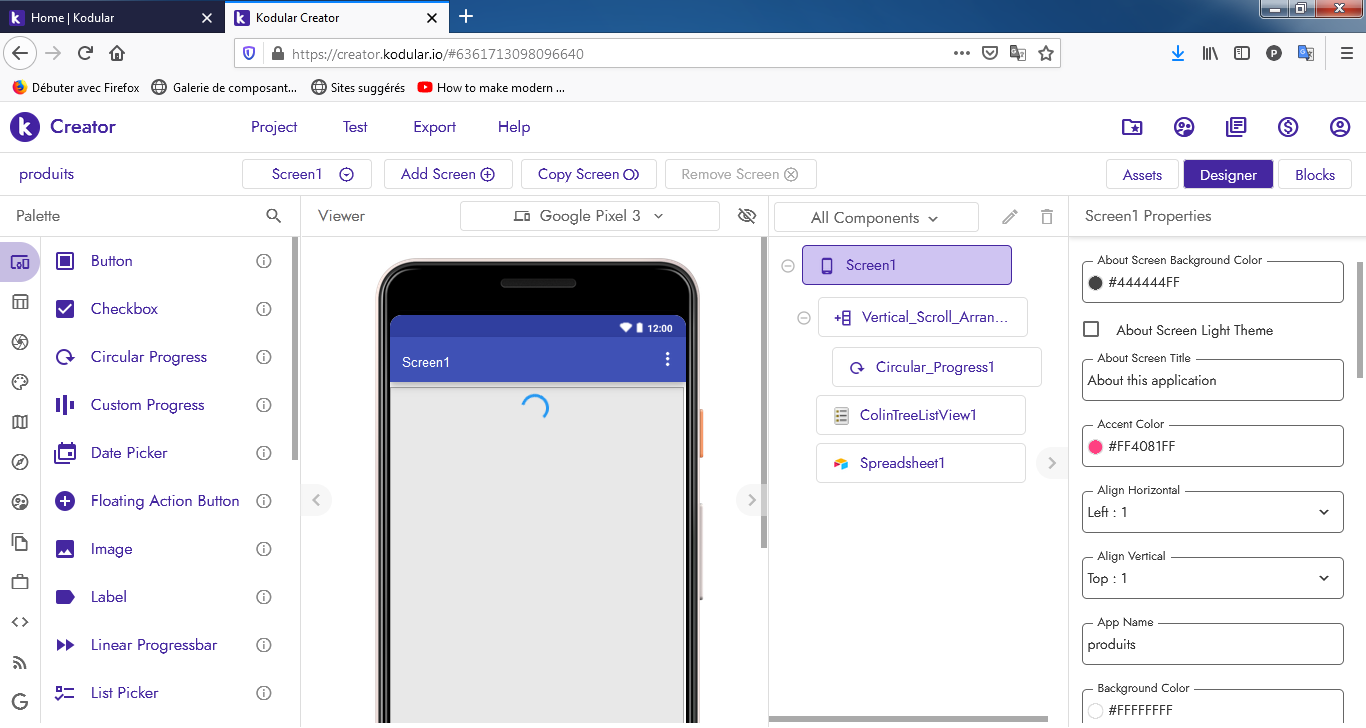Open the dollar sign monetization icon

click(x=1288, y=127)
